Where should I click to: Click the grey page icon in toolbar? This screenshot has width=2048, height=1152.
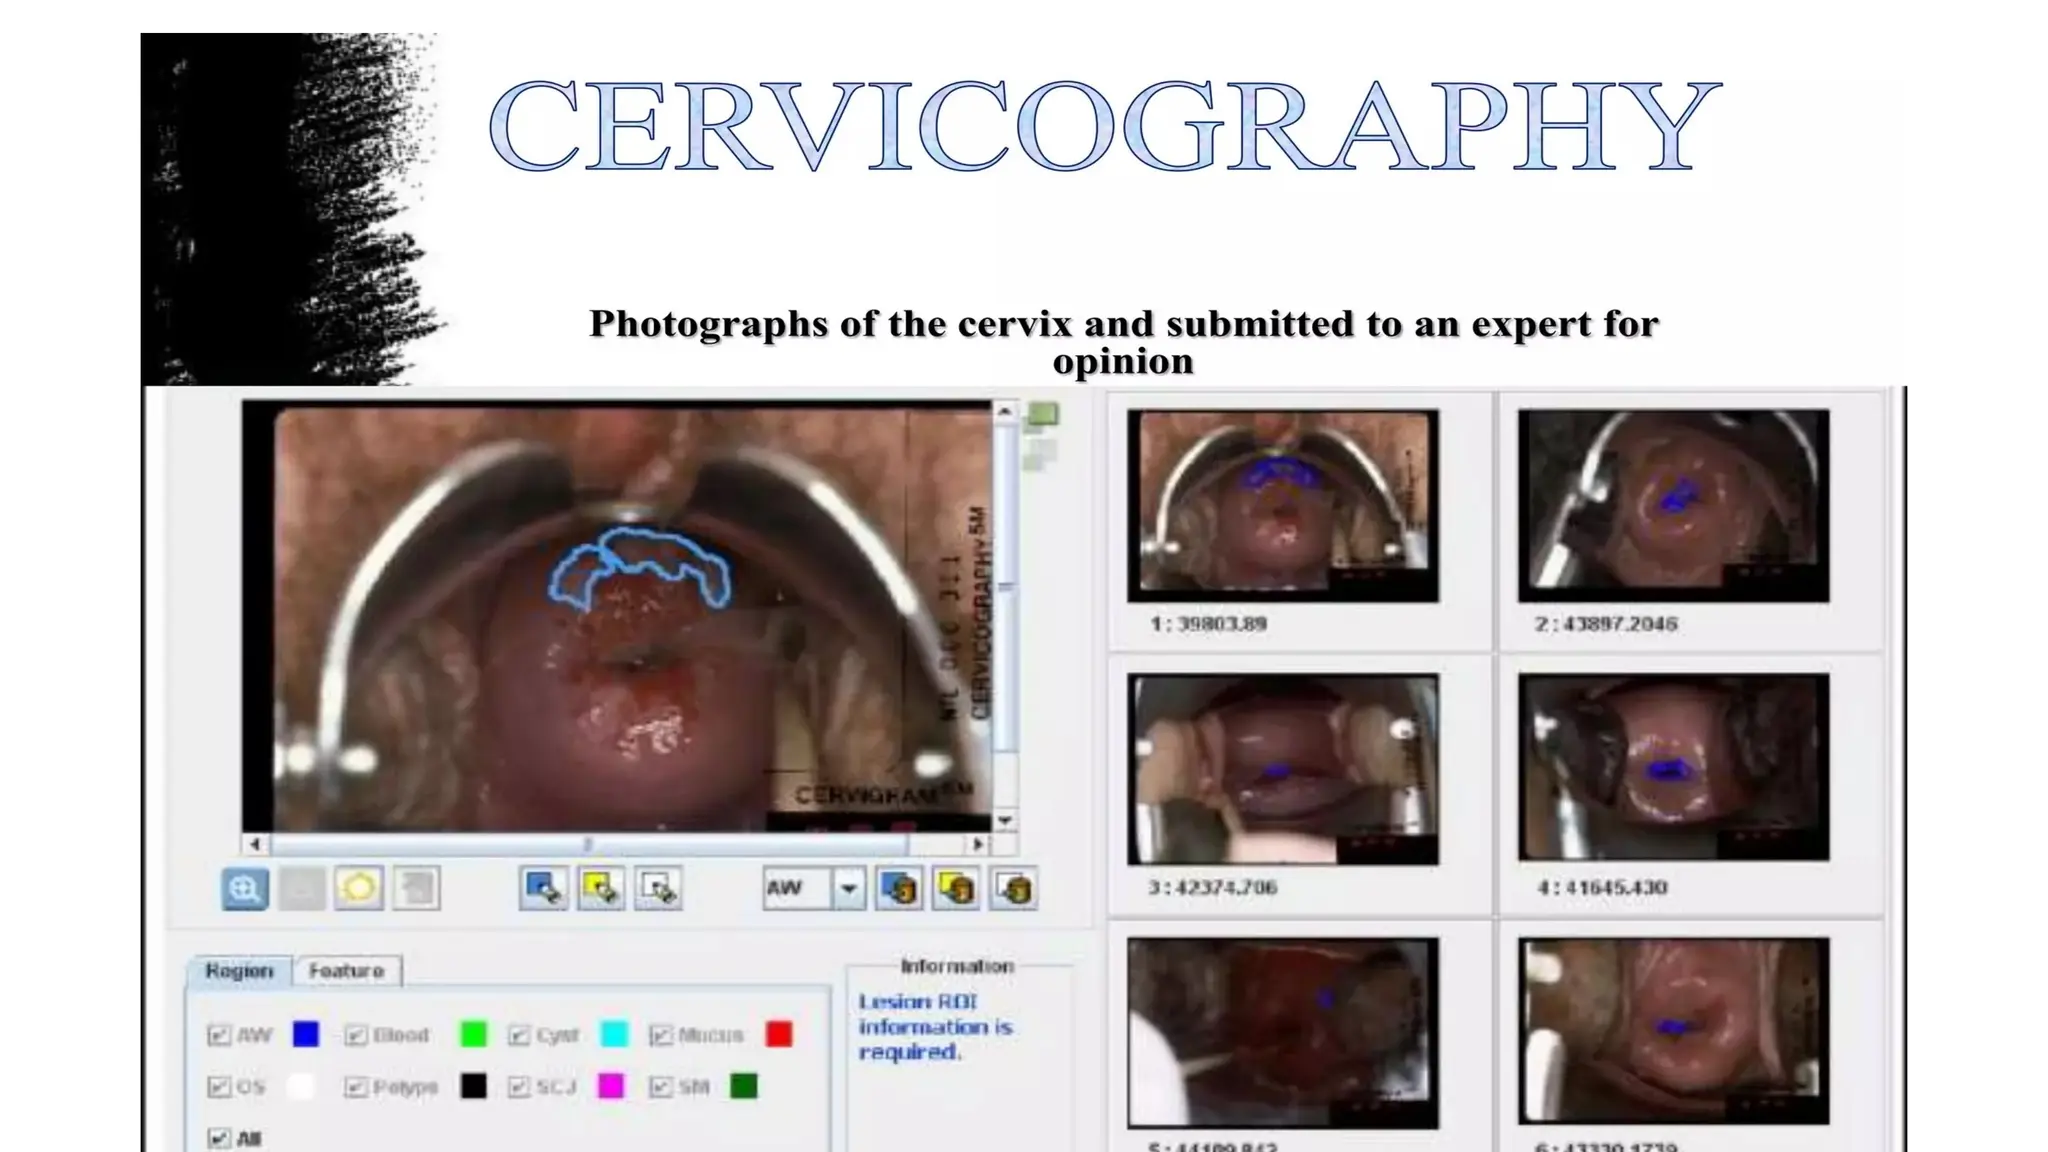point(416,888)
